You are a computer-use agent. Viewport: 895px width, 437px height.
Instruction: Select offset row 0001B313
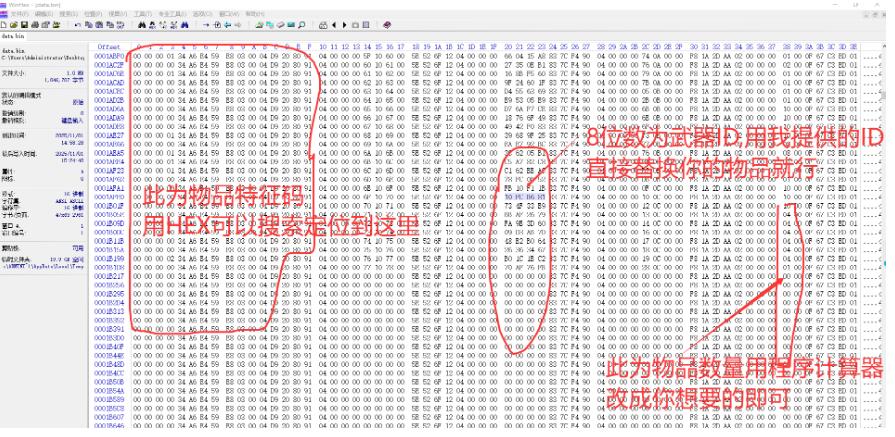tap(108, 311)
